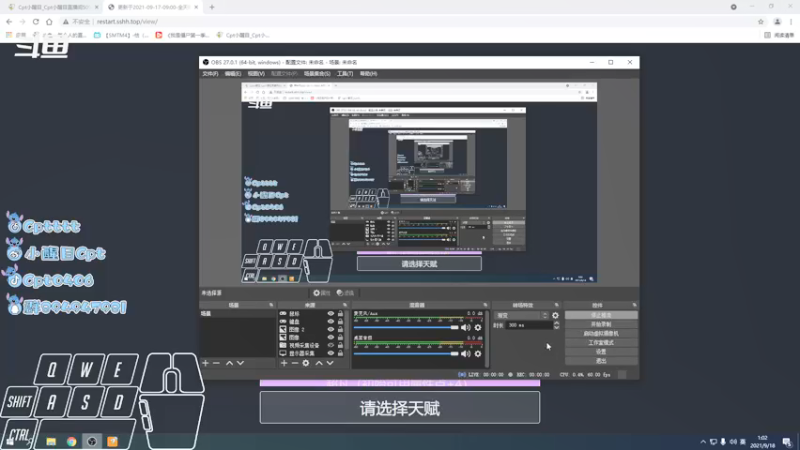This screenshot has height=450, width=800.
Task: Remove the selected scene with the minus icon
Action: (x=216, y=363)
